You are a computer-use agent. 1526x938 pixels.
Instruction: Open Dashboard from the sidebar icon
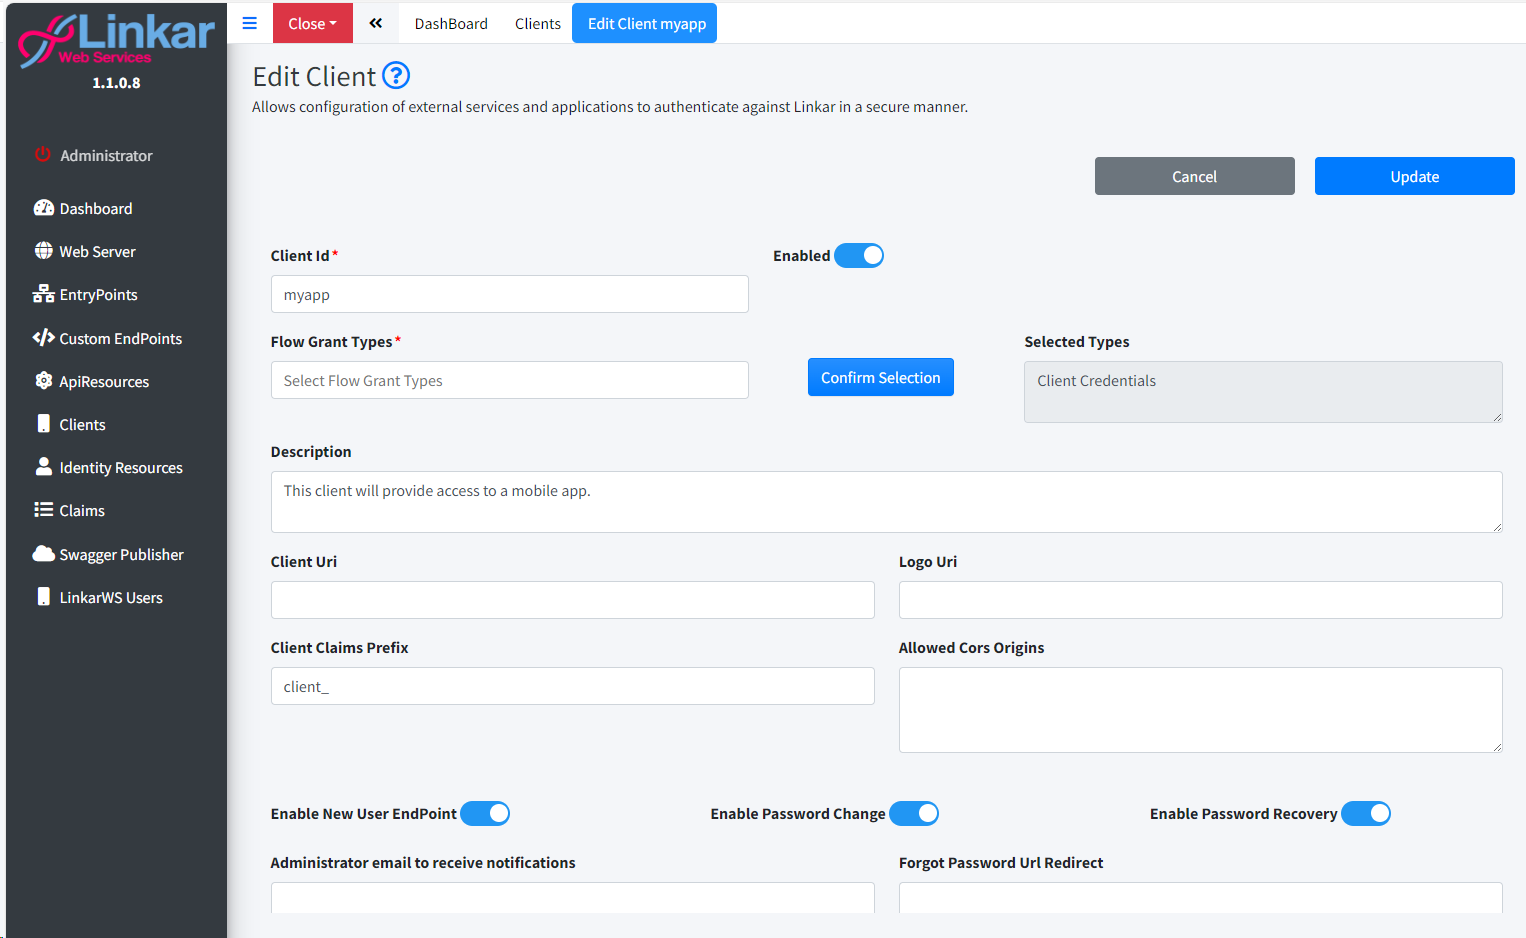coord(44,208)
